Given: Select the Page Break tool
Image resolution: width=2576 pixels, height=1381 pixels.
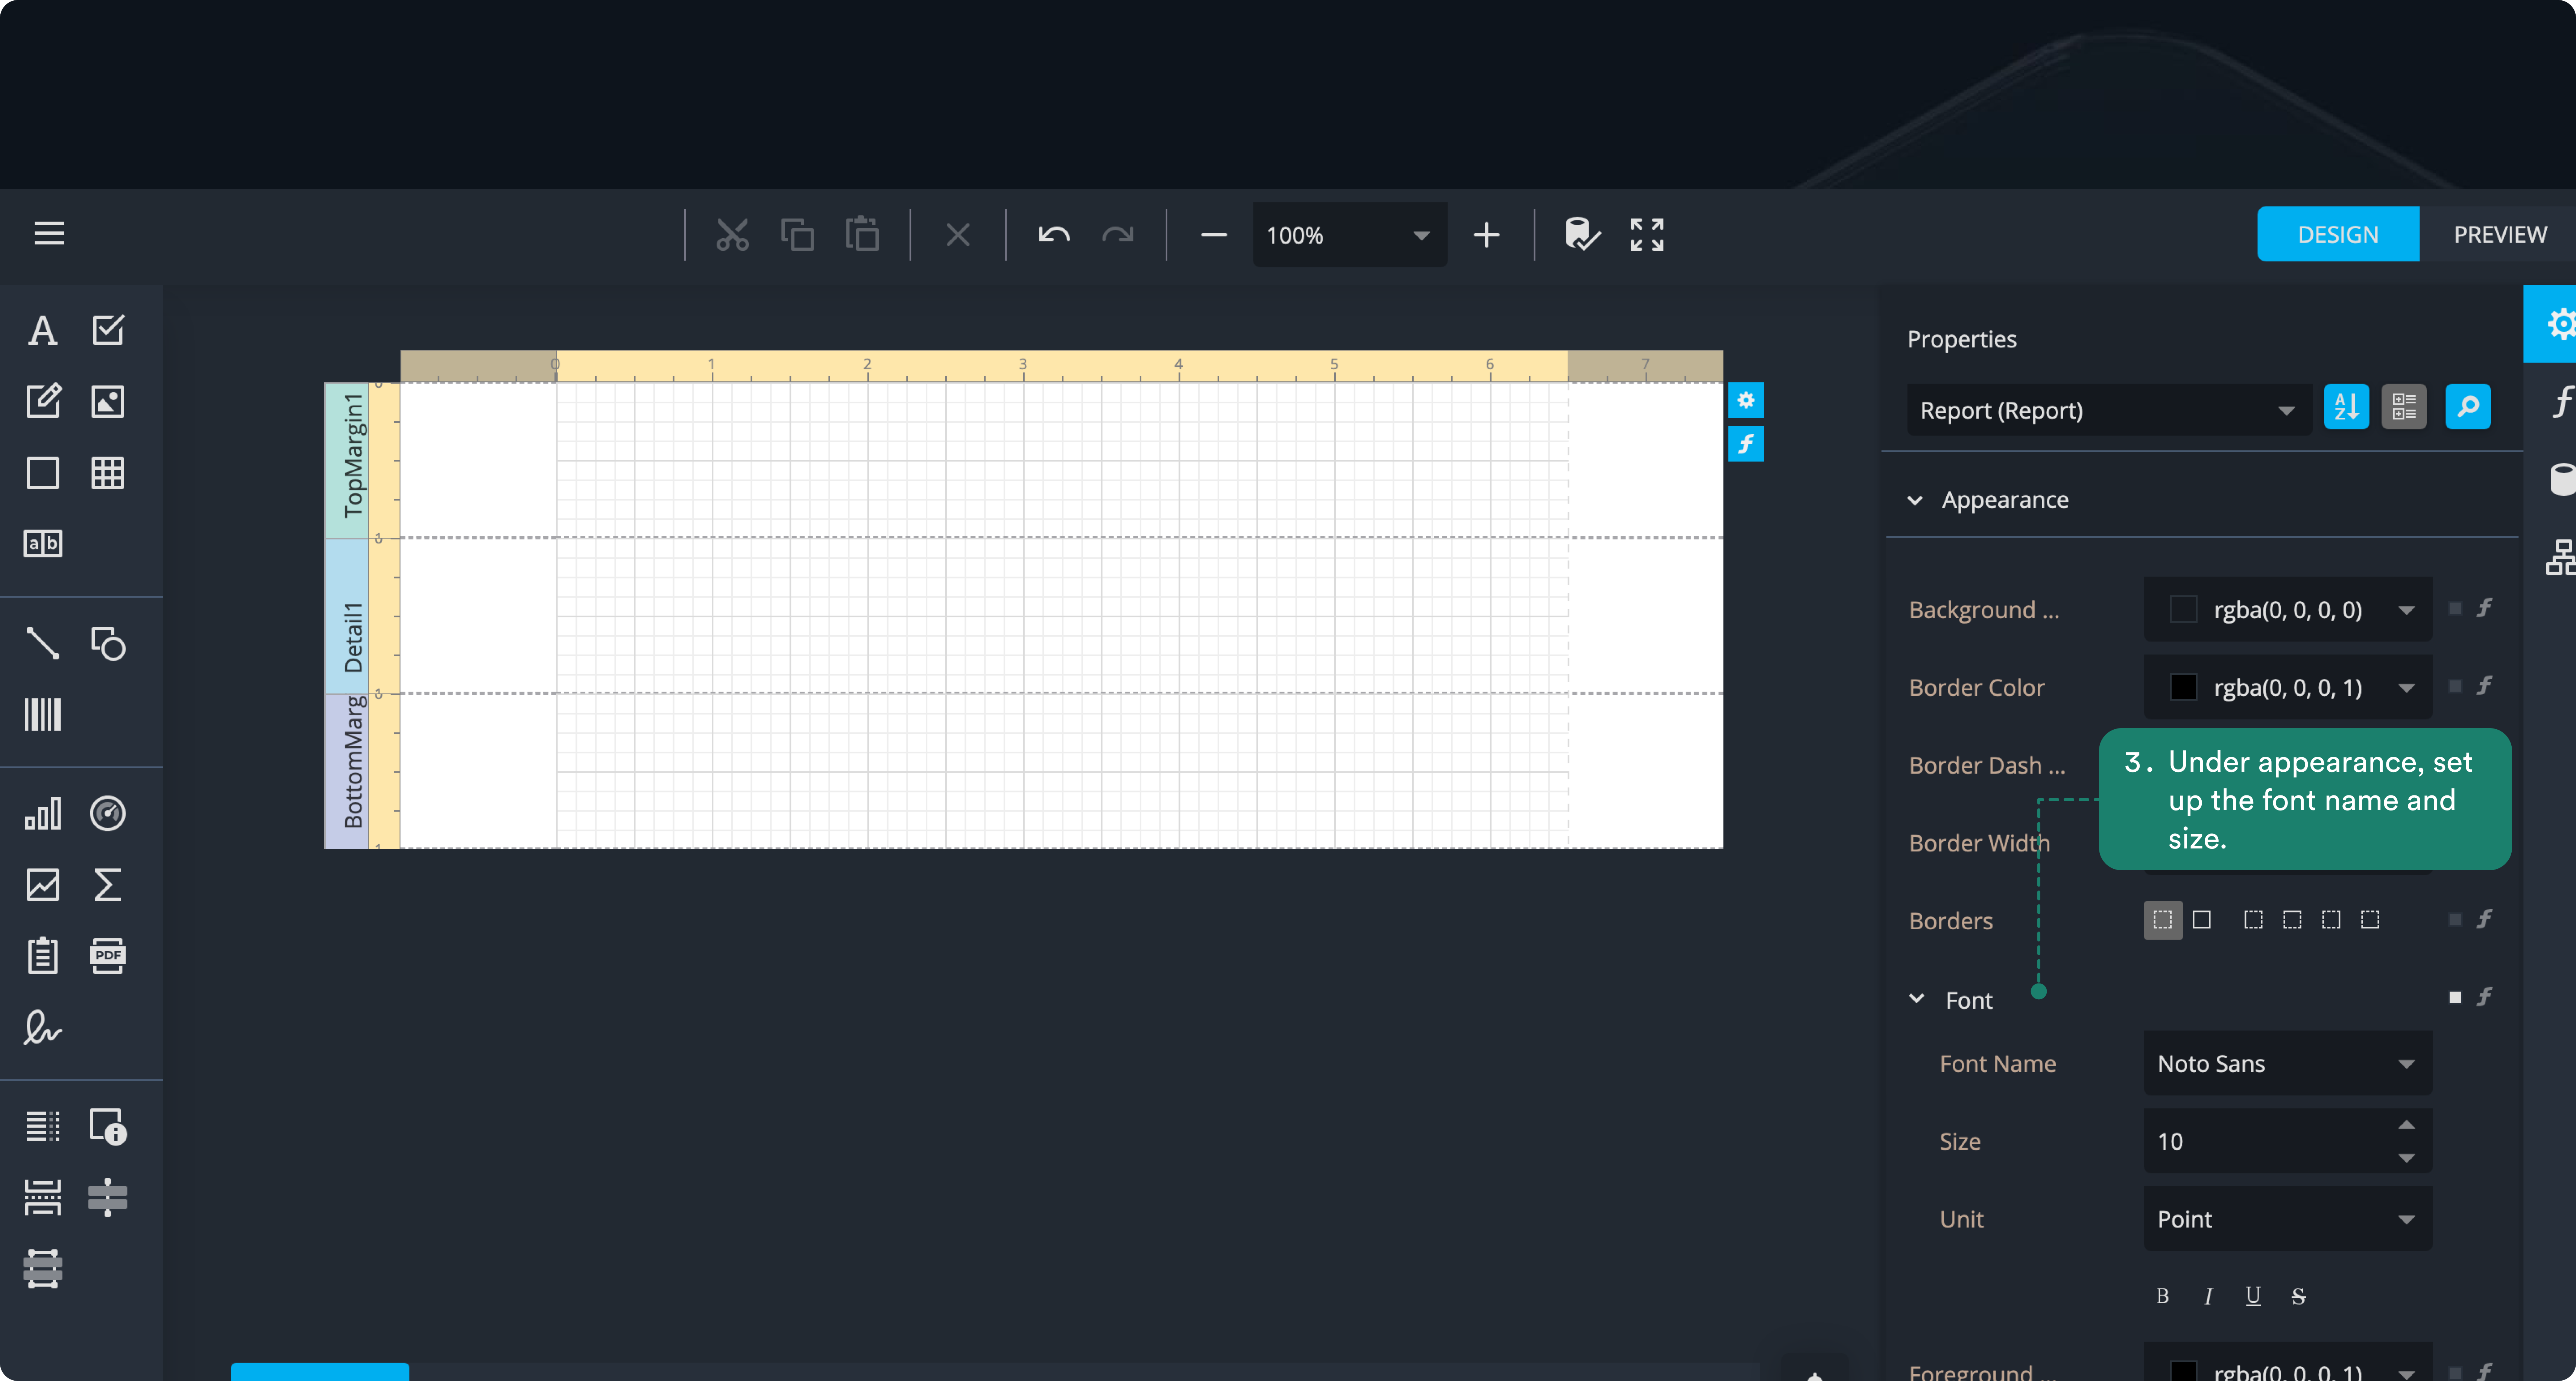Looking at the screenshot, I should click(x=42, y=1197).
